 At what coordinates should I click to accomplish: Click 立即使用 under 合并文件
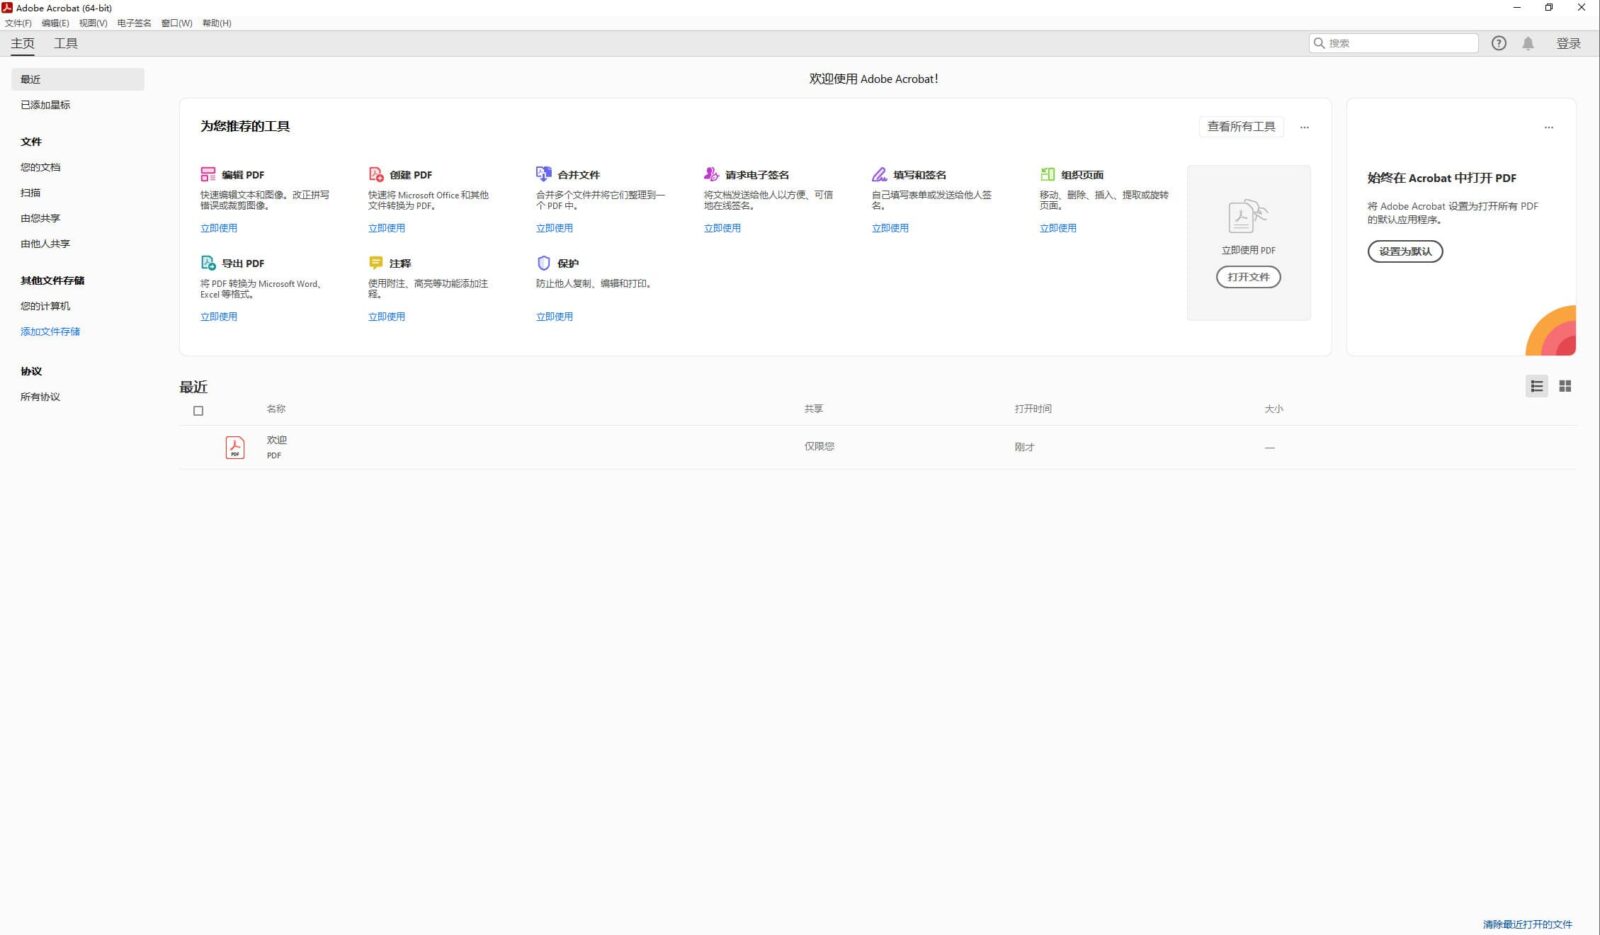click(x=555, y=228)
